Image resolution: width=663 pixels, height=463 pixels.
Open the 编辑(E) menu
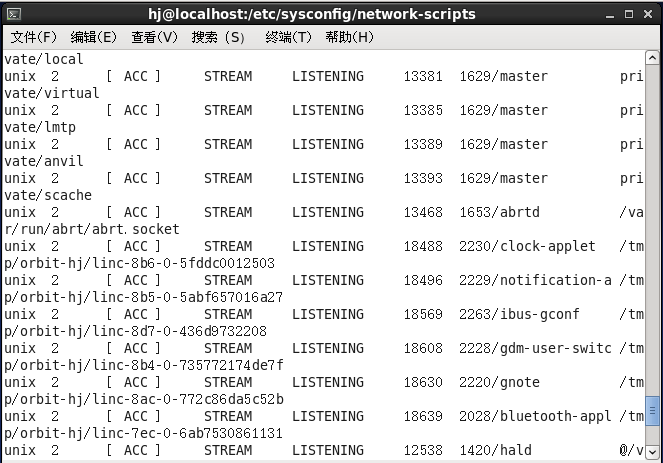pyautogui.click(x=93, y=37)
